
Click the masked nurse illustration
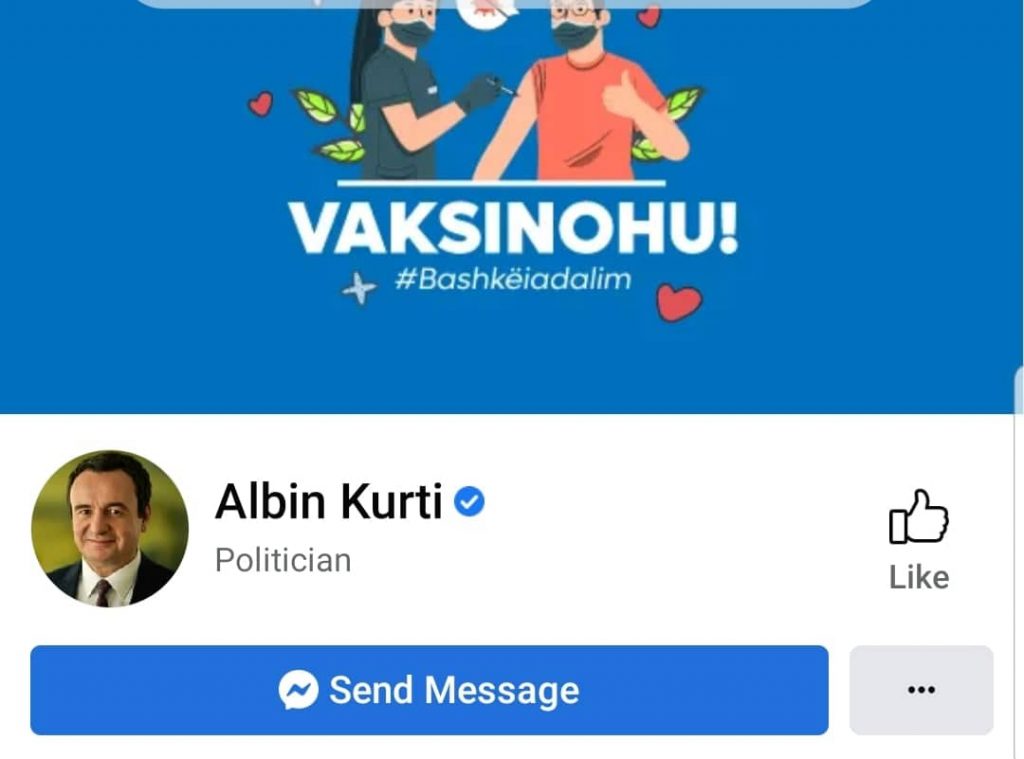pyautogui.click(x=411, y=91)
